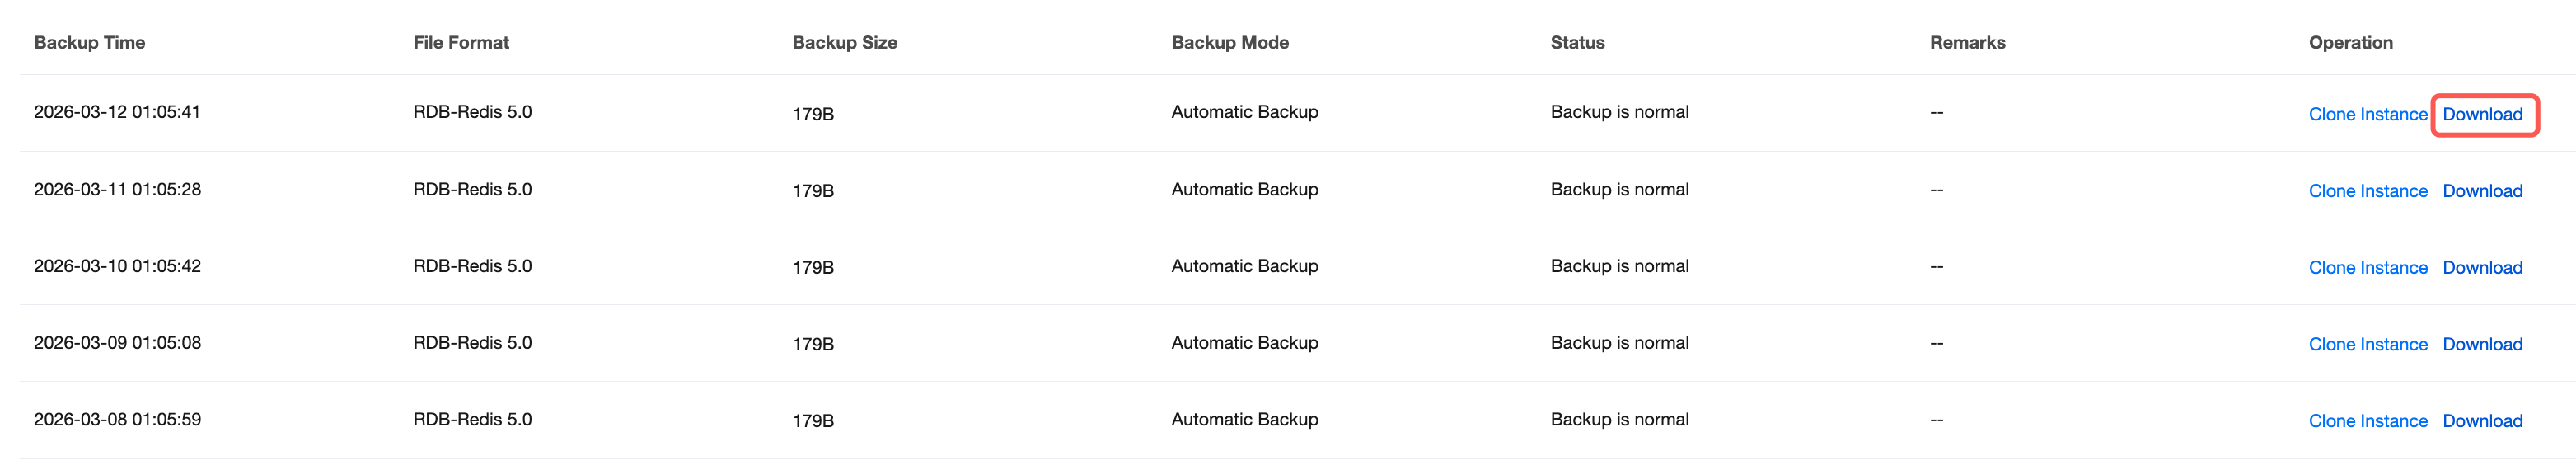Click the 2026-03-08 row's Automatic Backup cell

point(1244,420)
